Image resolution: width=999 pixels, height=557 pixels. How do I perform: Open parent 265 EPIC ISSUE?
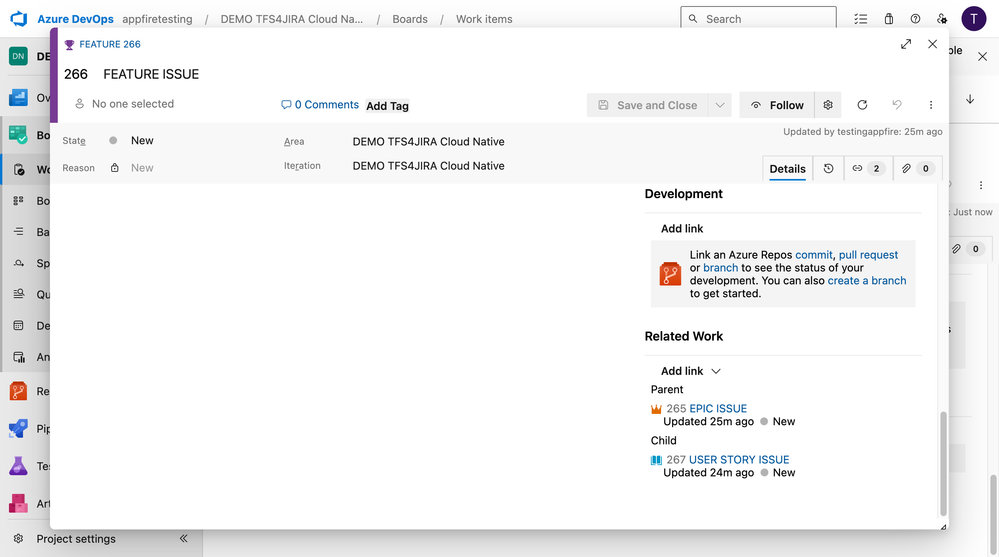[718, 409]
